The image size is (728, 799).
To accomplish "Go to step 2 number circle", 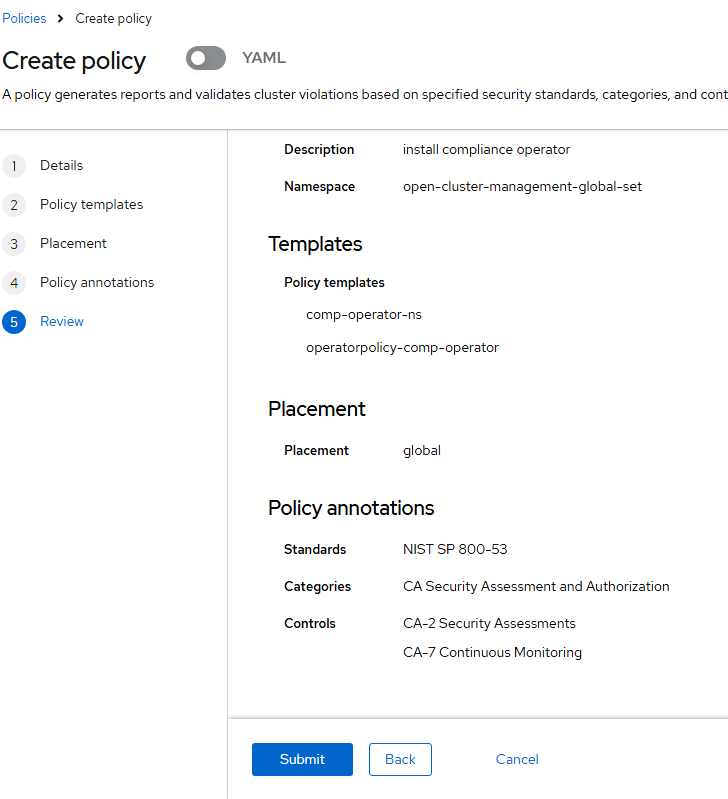I will tap(14, 205).
